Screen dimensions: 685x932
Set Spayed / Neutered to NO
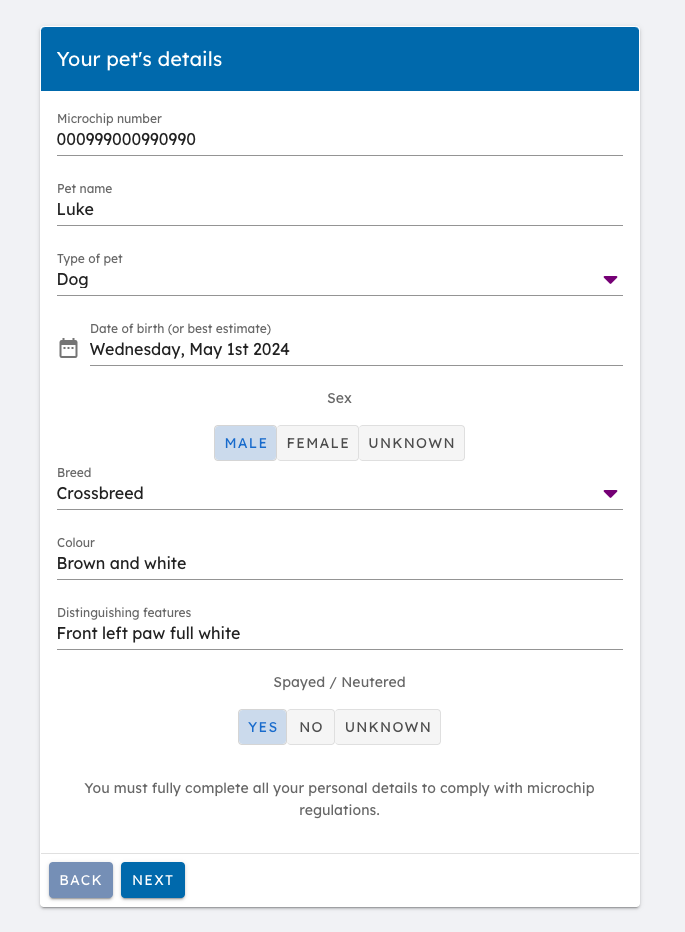click(x=311, y=727)
